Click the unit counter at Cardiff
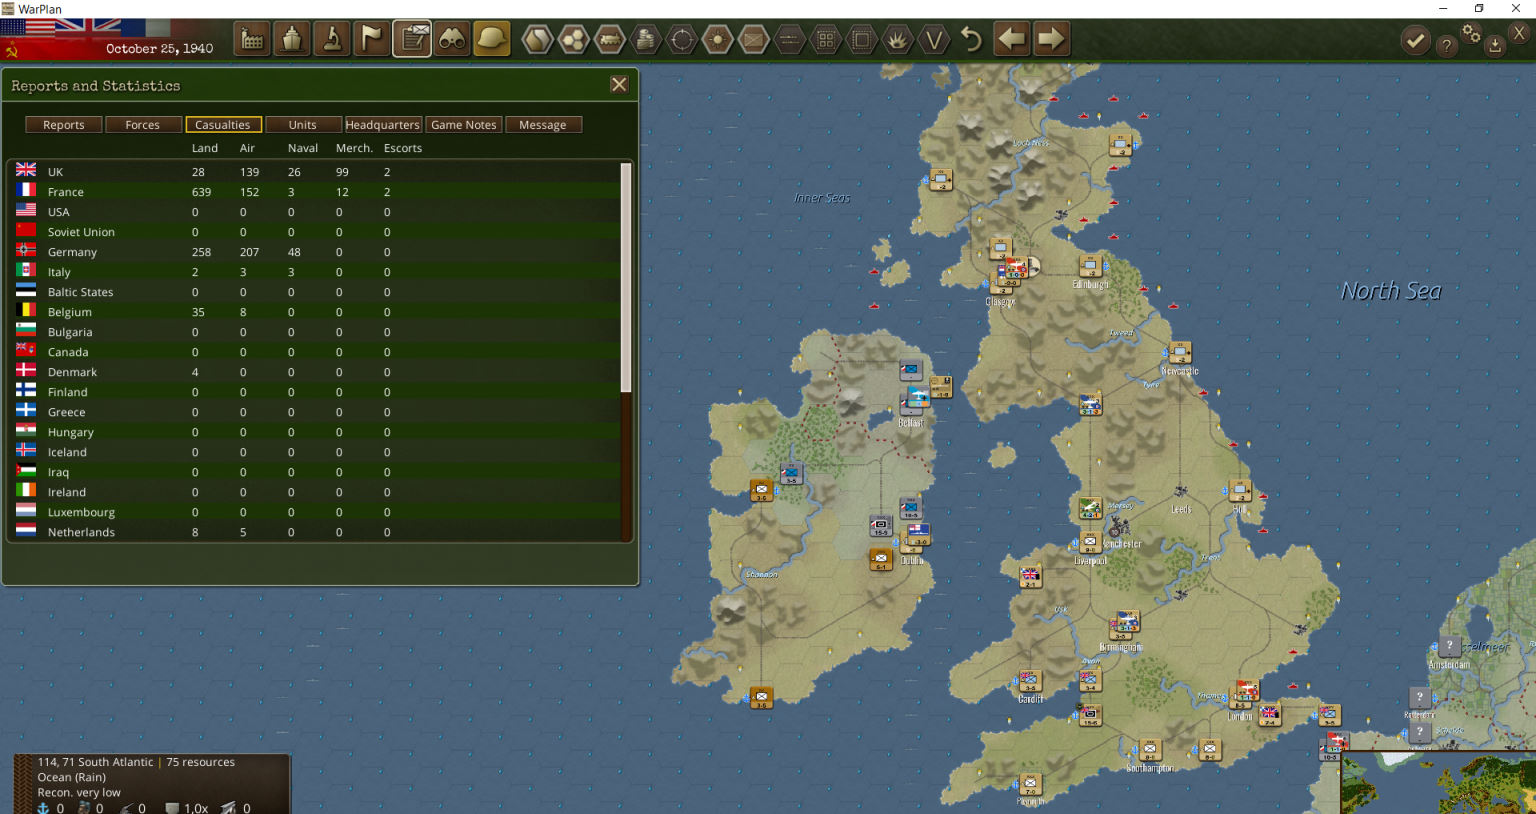 [x=1030, y=681]
